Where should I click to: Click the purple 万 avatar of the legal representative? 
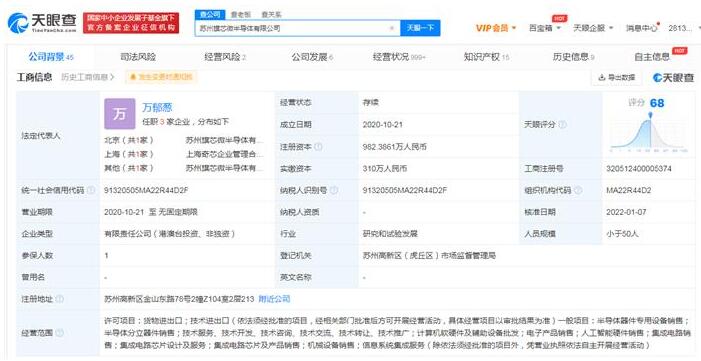pos(119,114)
